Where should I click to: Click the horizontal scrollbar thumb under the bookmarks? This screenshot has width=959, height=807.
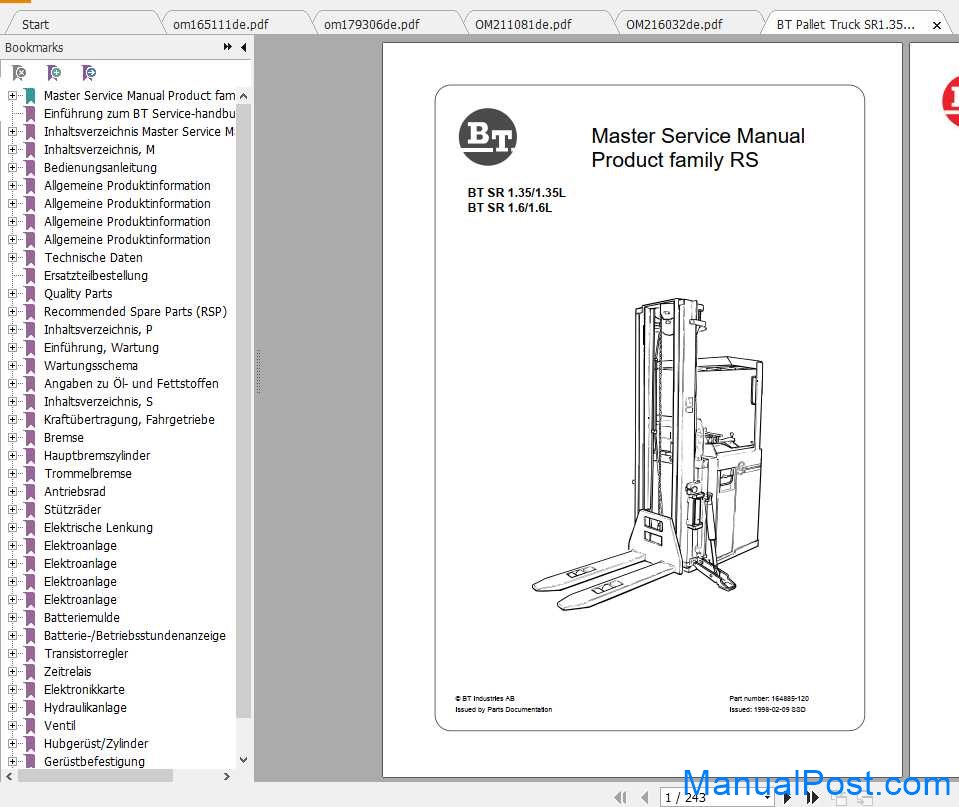click(95, 776)
